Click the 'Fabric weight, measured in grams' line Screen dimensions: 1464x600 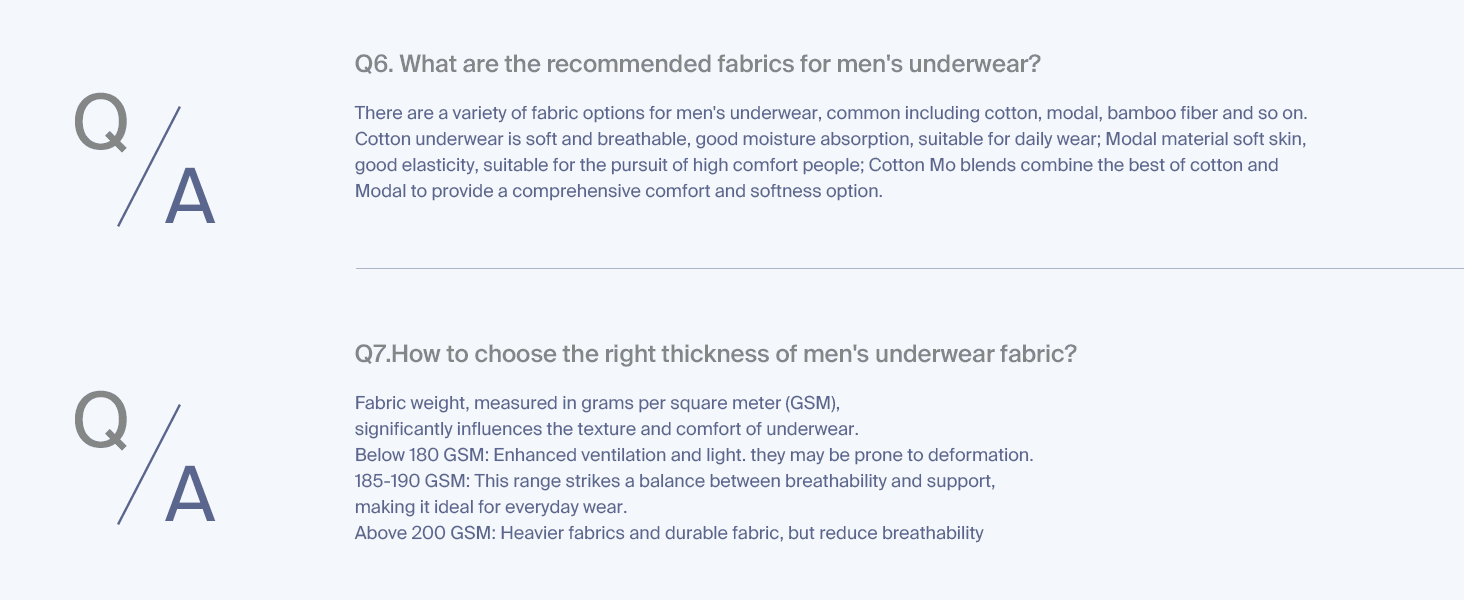click(x=598, y=403)
